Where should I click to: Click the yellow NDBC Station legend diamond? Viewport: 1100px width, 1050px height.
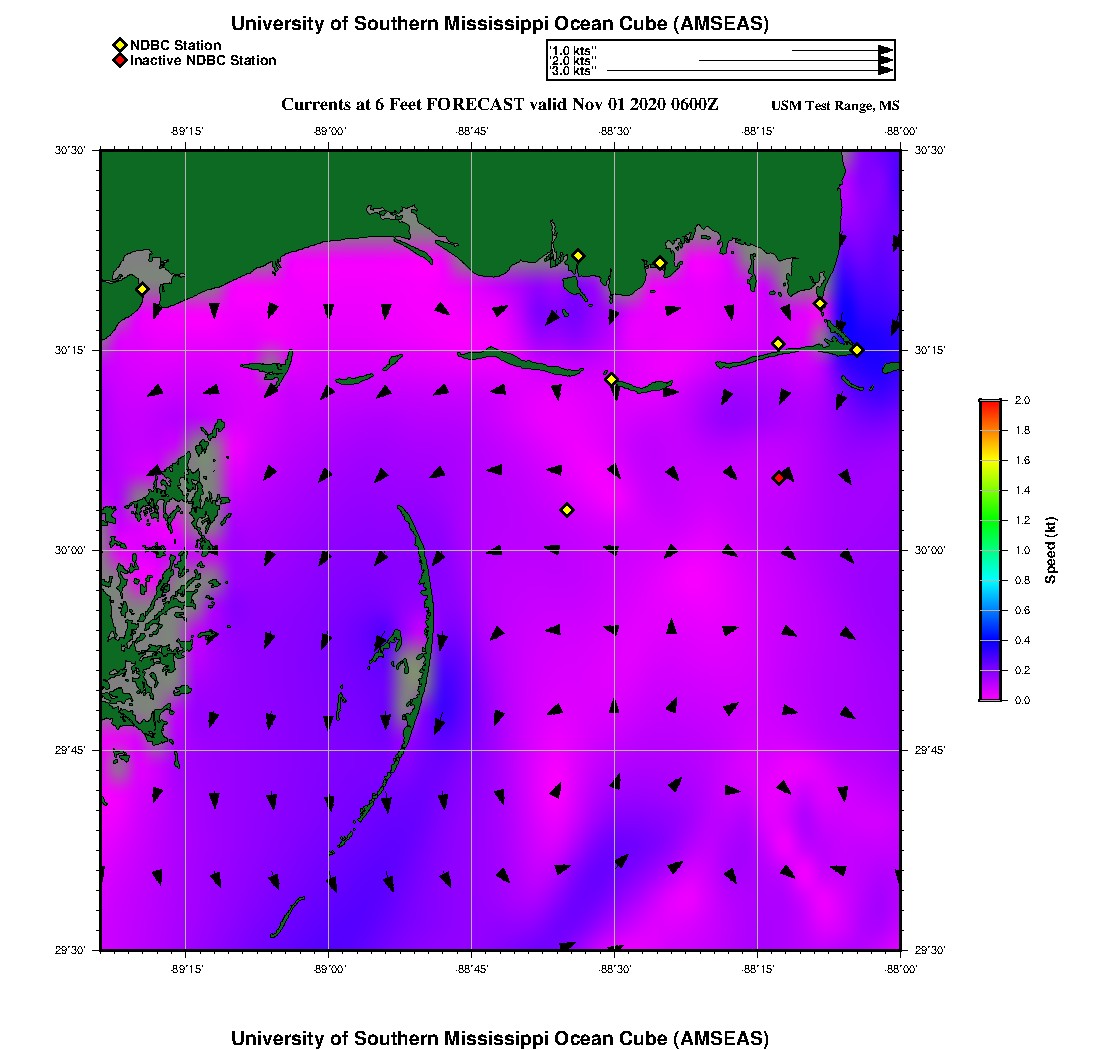pyautogui.click(x=119, y=45)
